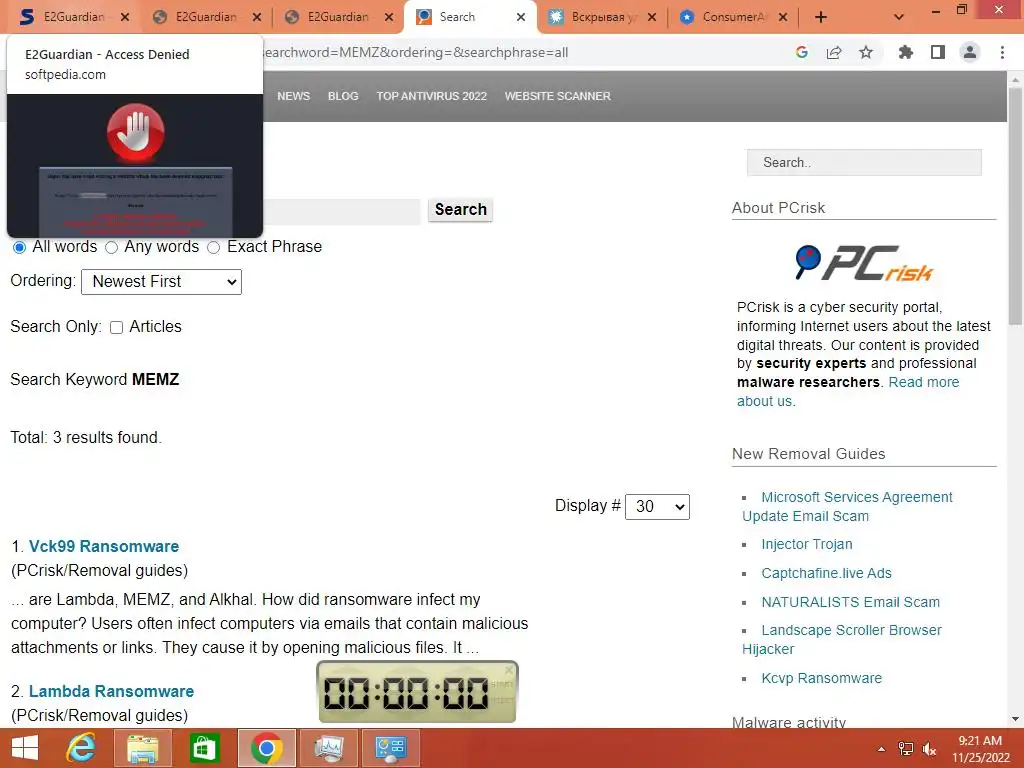Open the Windows Start button
This screenshot has width=1024, height=768.
tap(25, 748)
